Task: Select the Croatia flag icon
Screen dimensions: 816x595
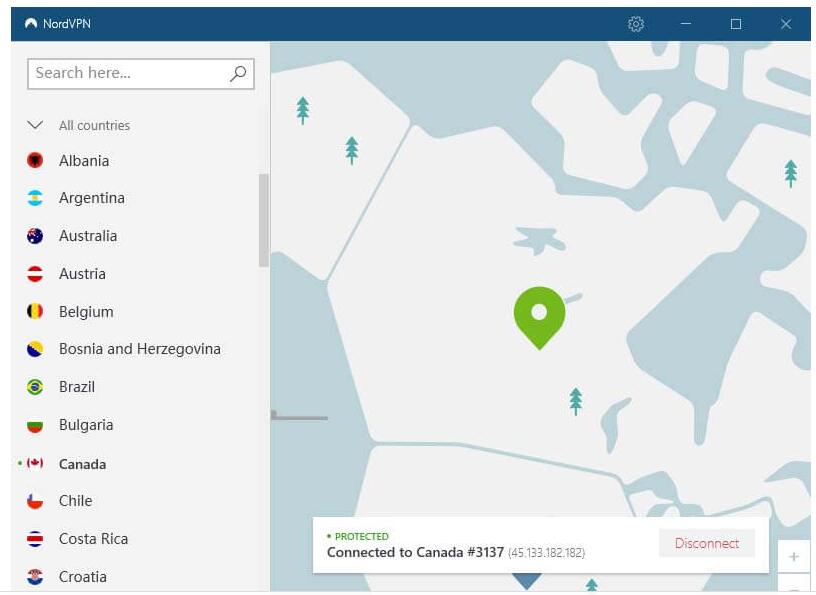Action: 35,577
